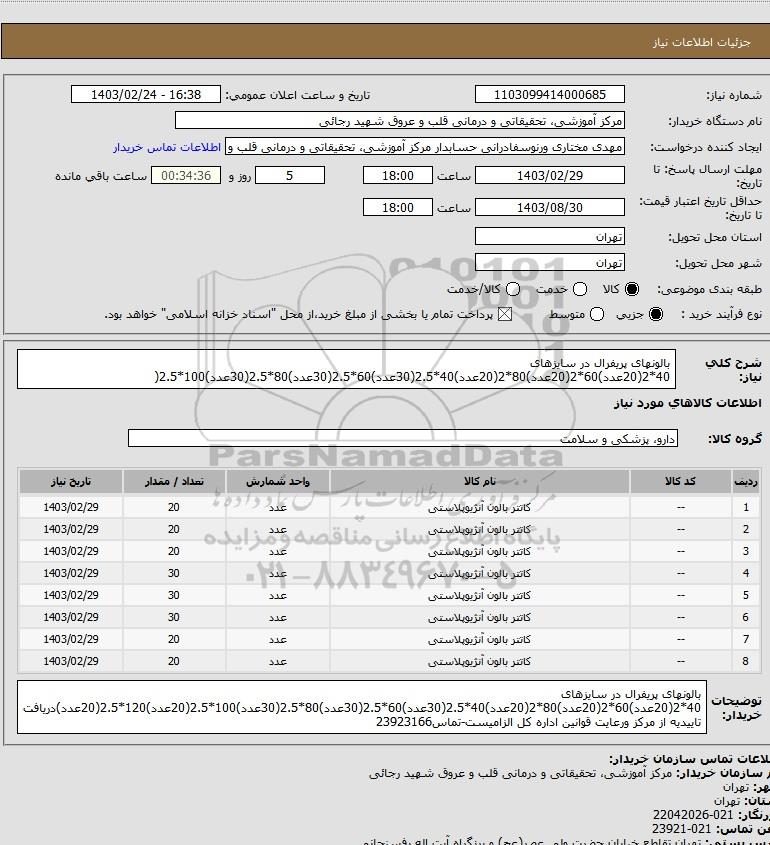Select row 4 item name cell

(480, 574)
